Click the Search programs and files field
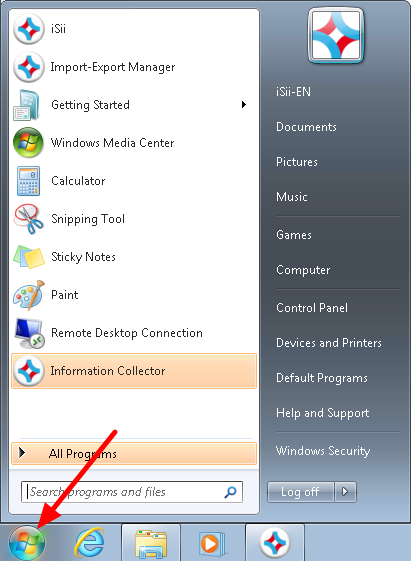 click(x=132, y=492)
